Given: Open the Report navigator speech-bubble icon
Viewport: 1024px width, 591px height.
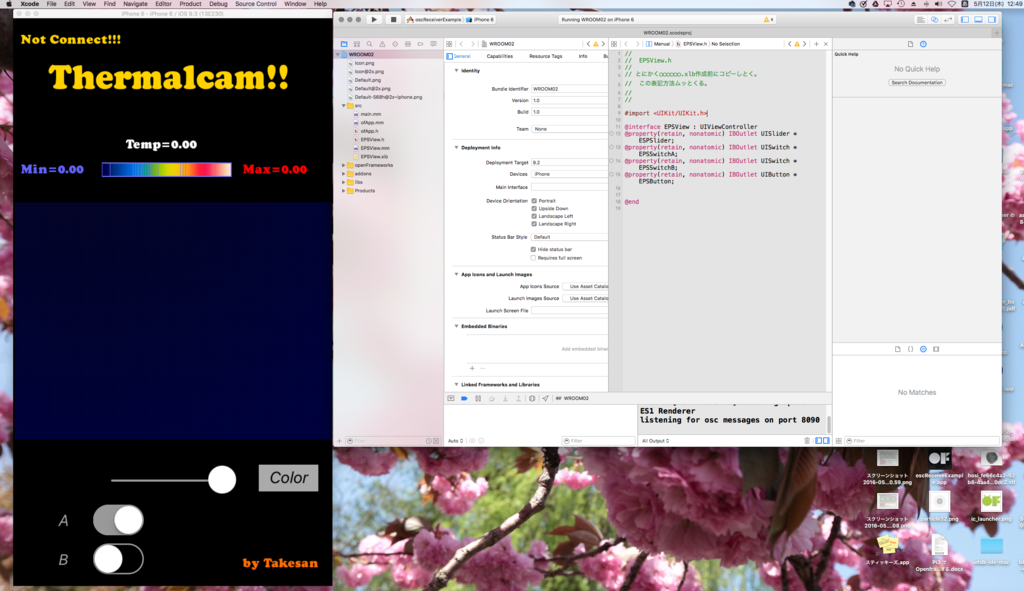Looking at the screenshot, I should point(433,44).
